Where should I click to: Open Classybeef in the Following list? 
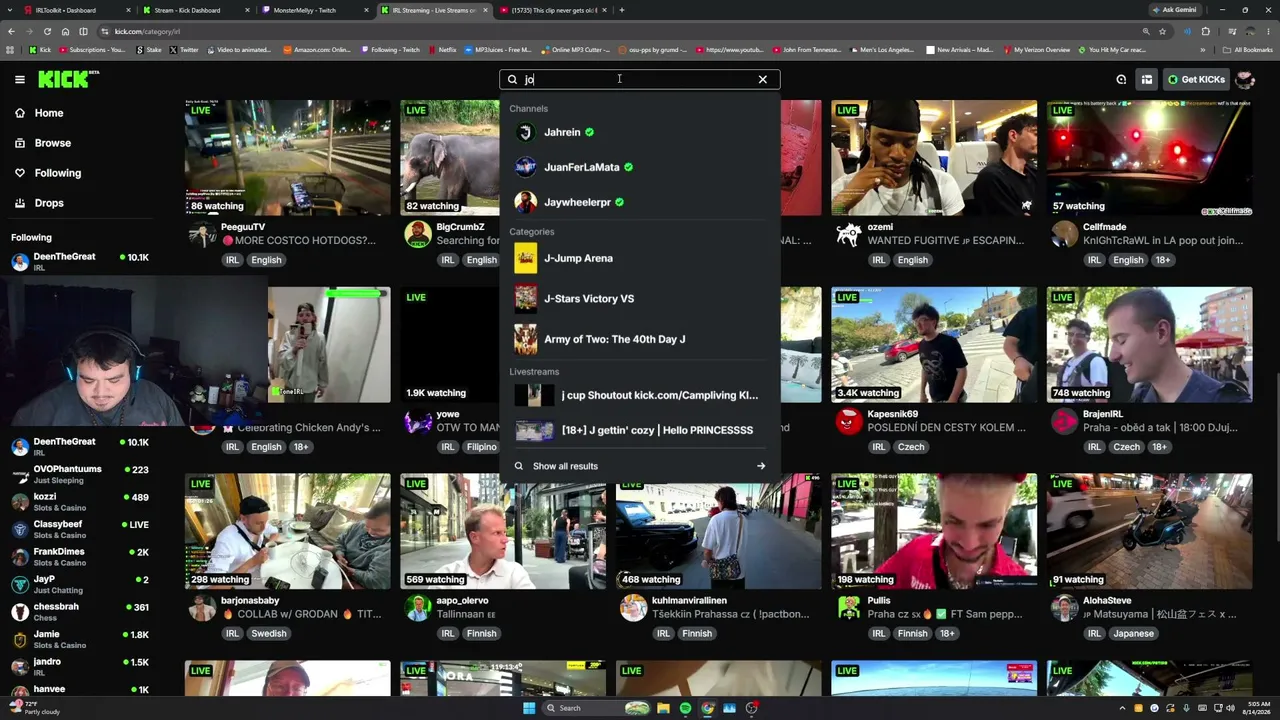click(x=80, y=529)
